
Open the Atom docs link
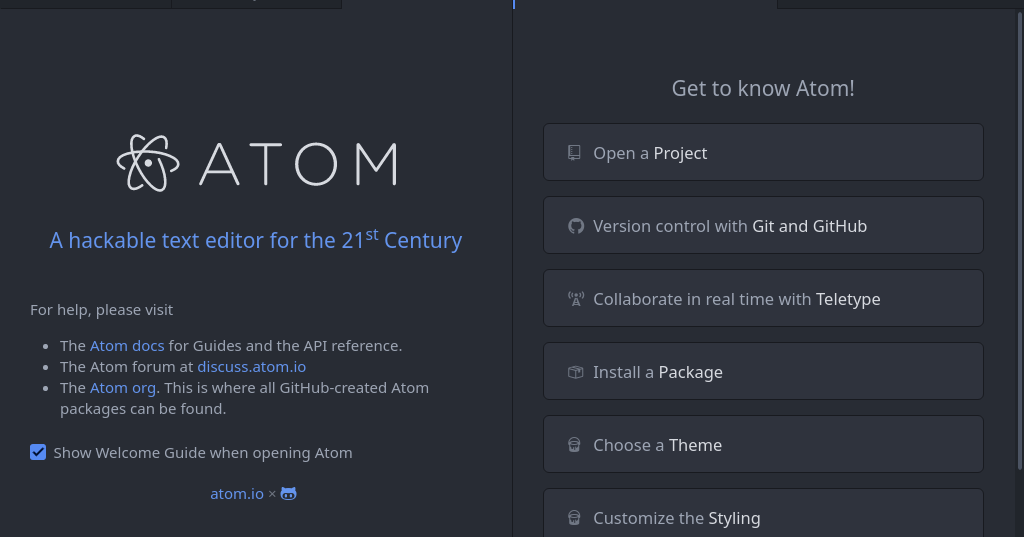(127, 346)
